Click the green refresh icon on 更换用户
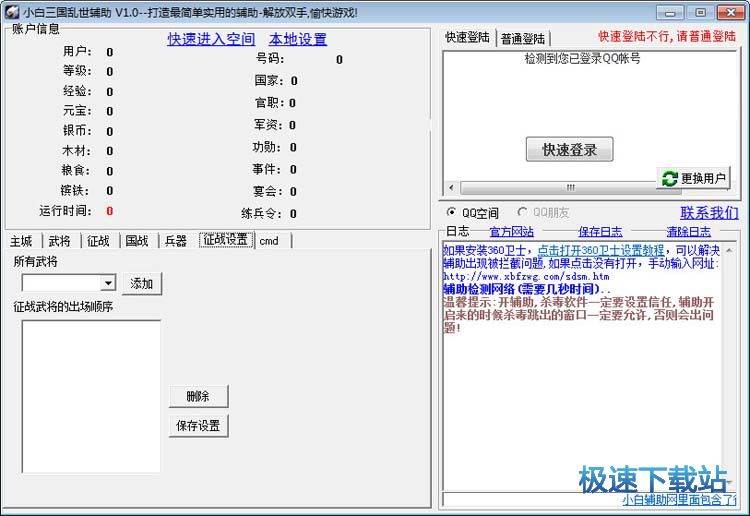Screen dimensions: 750x516 click(x=670, y=178)
